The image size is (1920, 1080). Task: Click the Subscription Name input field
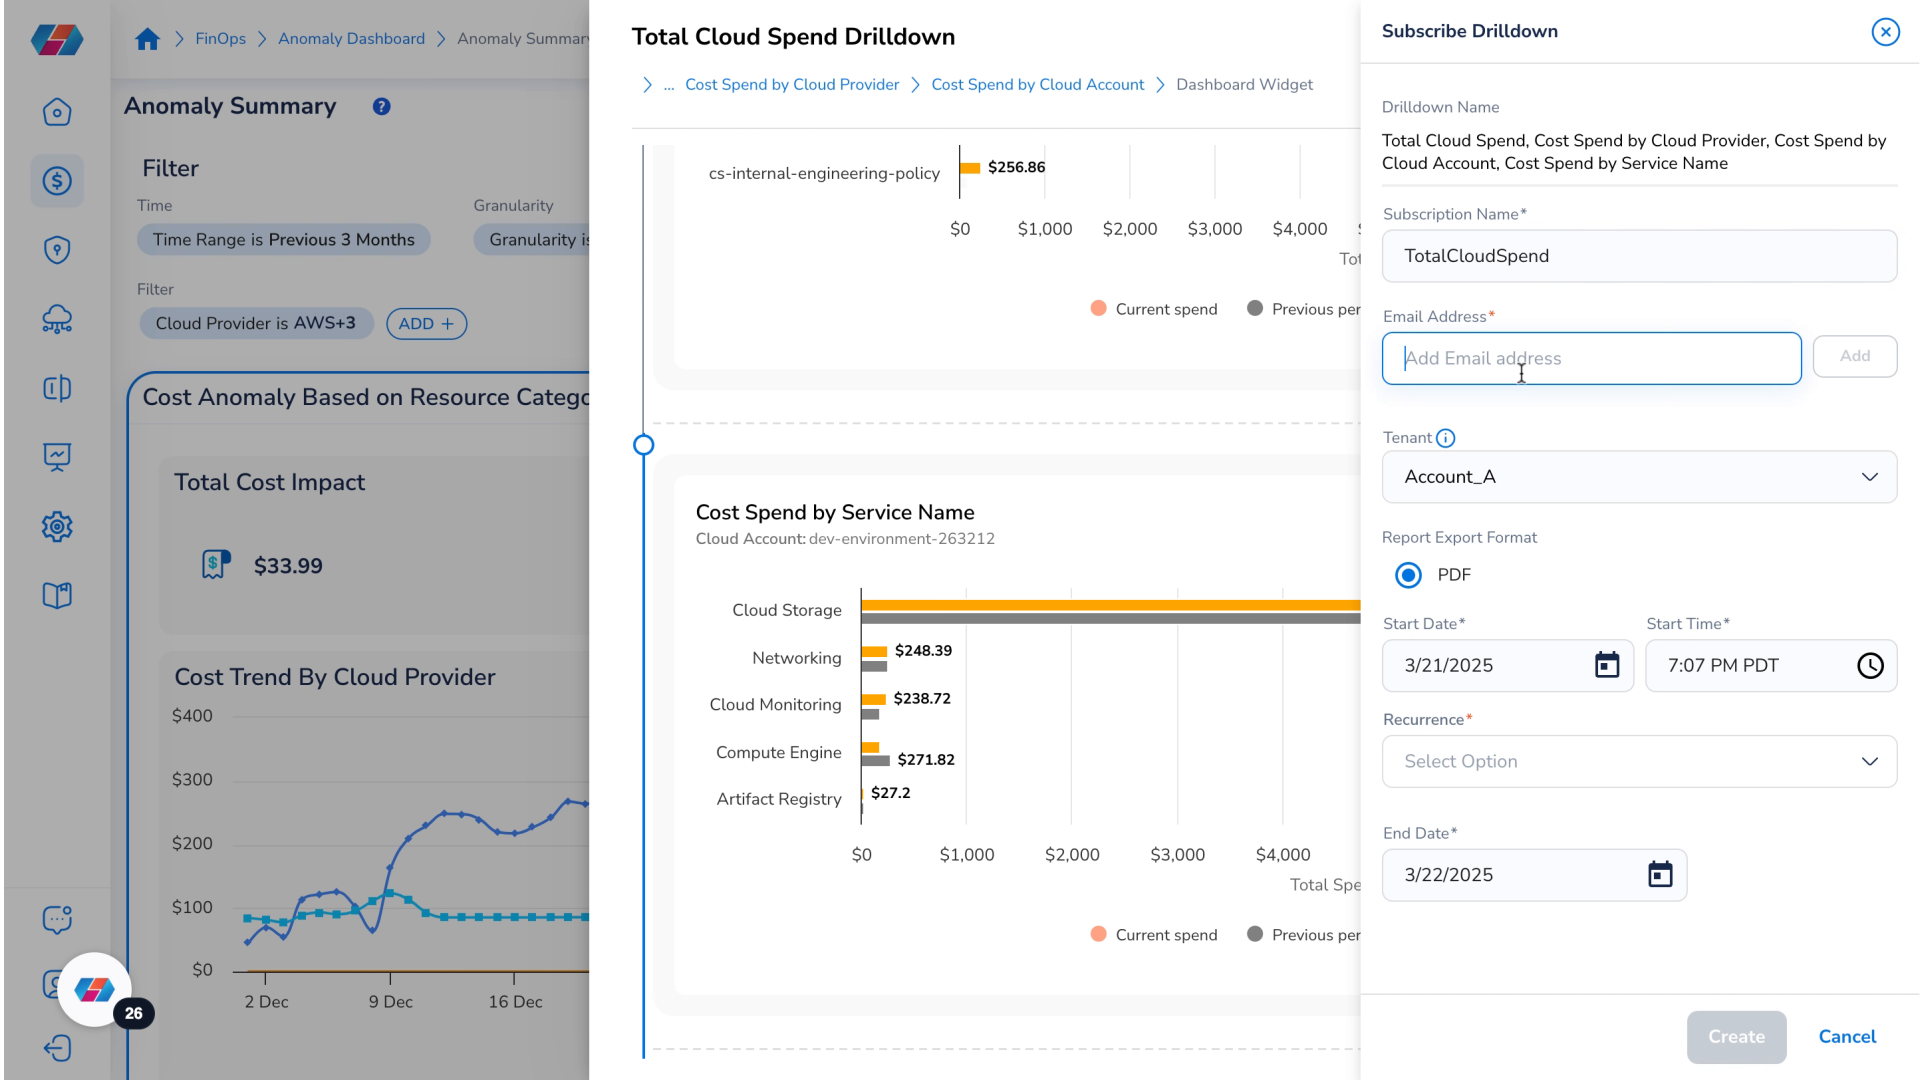point(1639,256)
